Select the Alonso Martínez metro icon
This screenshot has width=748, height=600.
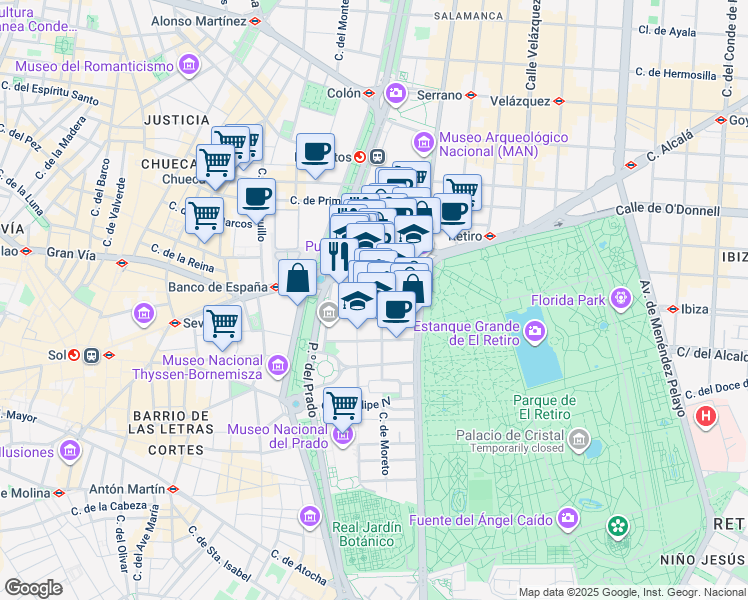tap(255, 21)
